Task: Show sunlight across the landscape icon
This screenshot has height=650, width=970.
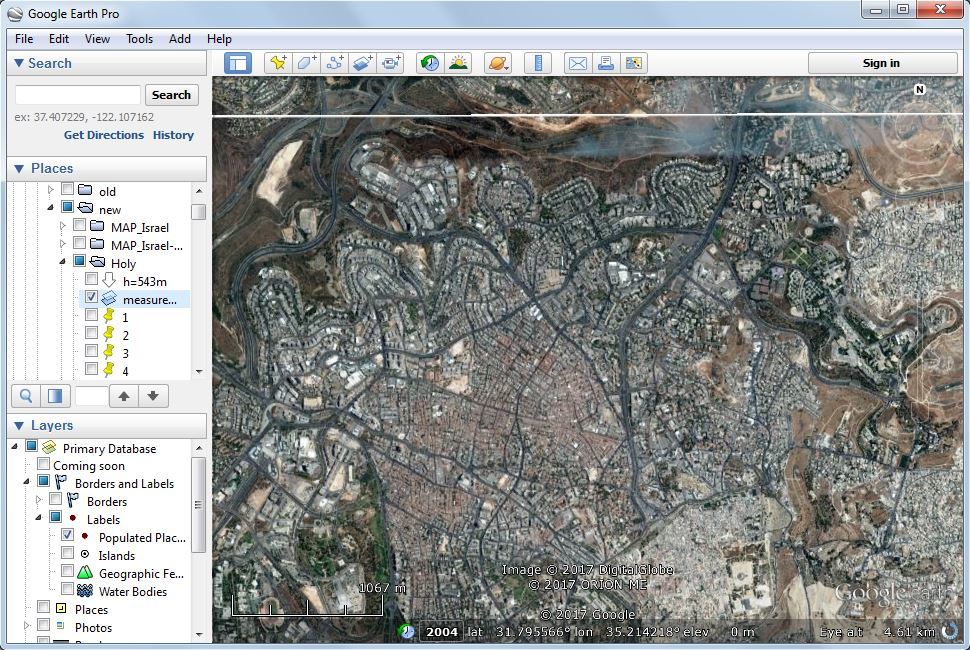Action: click(458, 63)
